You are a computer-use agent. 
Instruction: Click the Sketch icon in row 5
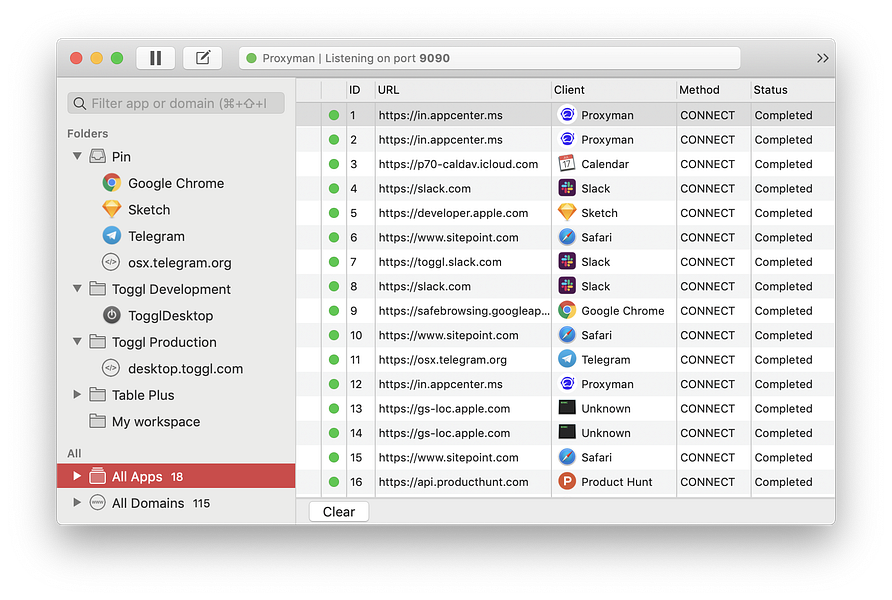click(567, 213)
